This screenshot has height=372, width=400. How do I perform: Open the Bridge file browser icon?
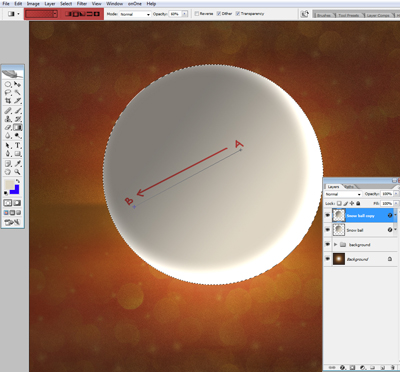[305, 14]
